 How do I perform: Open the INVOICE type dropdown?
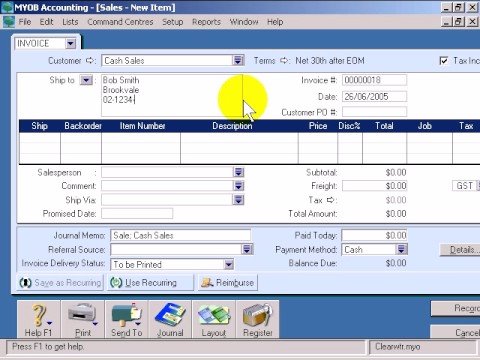(71, 43)
